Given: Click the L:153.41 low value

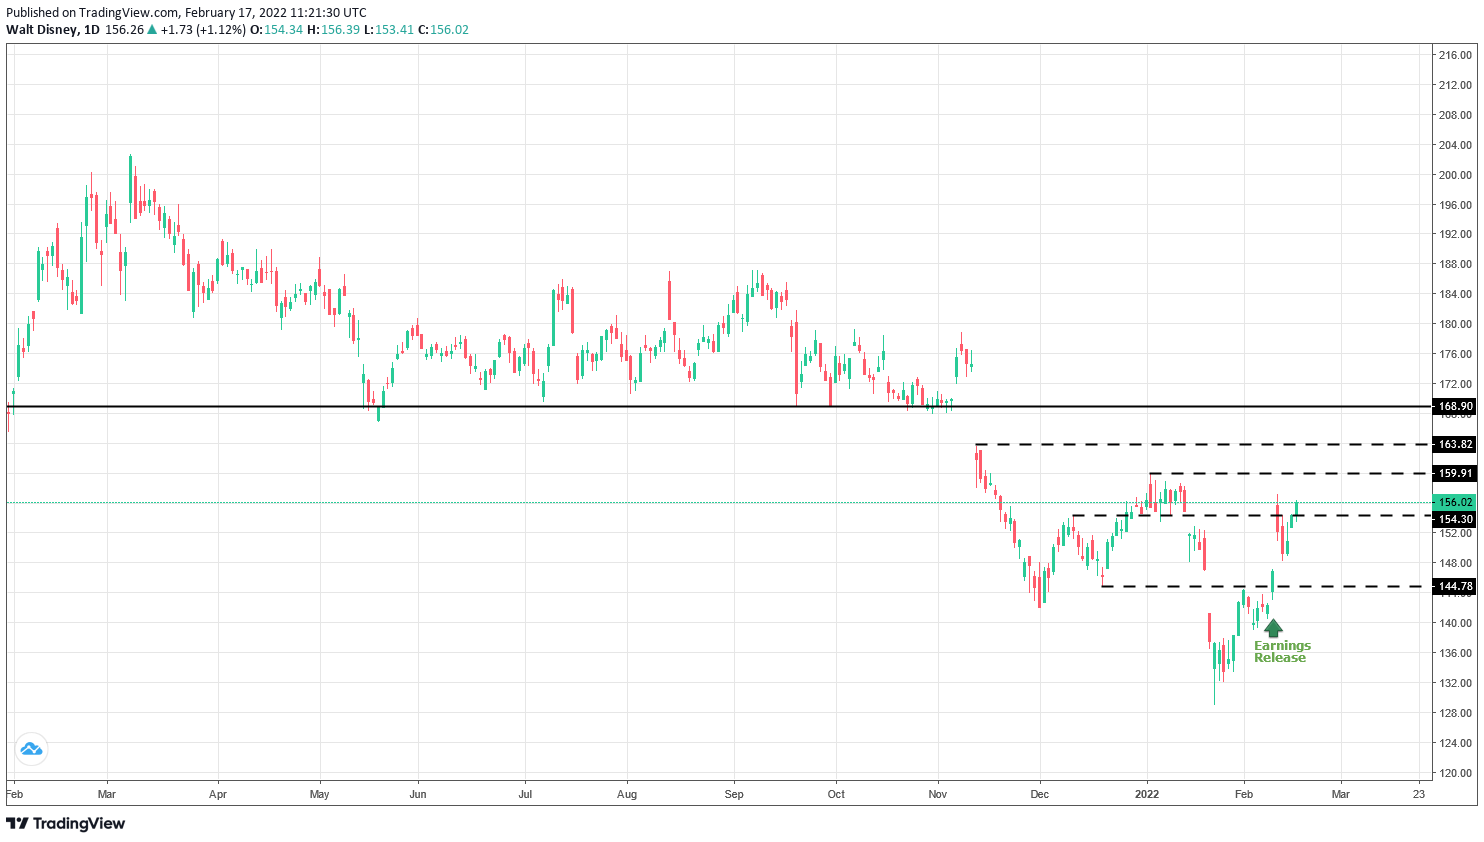Looking at the screenshot, I should [388, 30].
